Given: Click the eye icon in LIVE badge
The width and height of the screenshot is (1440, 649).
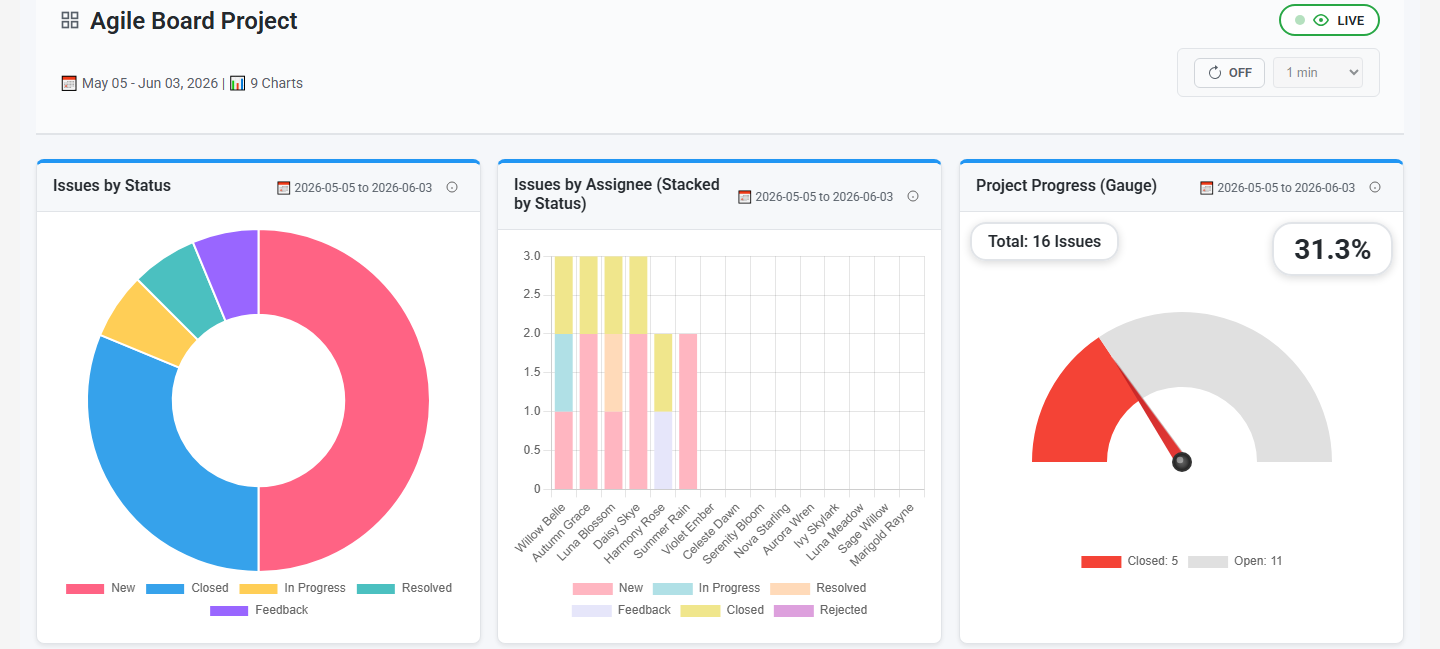Looking at the screenshot, I should (1321, 20).
